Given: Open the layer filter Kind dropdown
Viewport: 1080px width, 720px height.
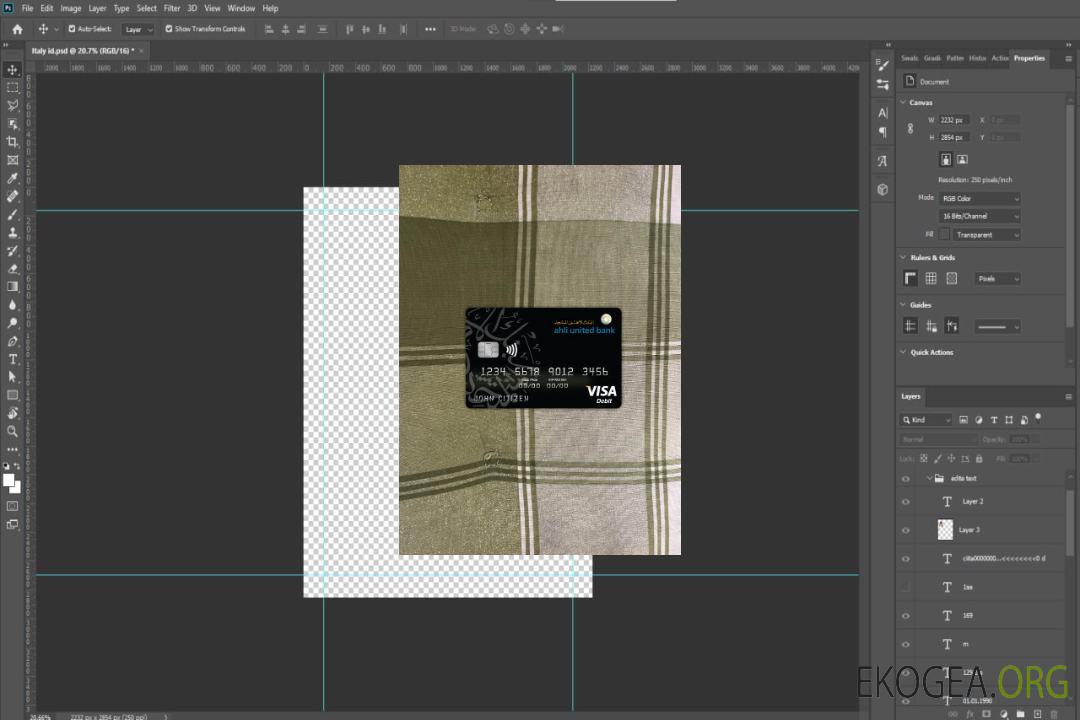Looking at the screenshot, I should [926, 420].
